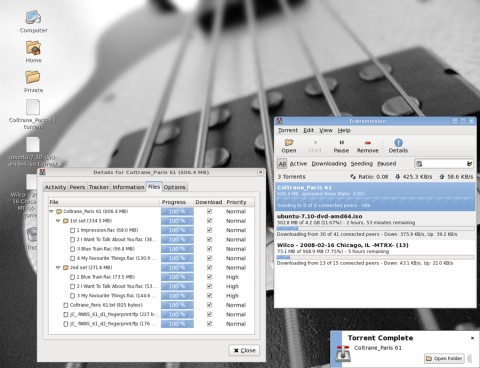Uncheck download for 1 Impression.flac
This screenshot has width=480, height=368.
tap(209, 230)
